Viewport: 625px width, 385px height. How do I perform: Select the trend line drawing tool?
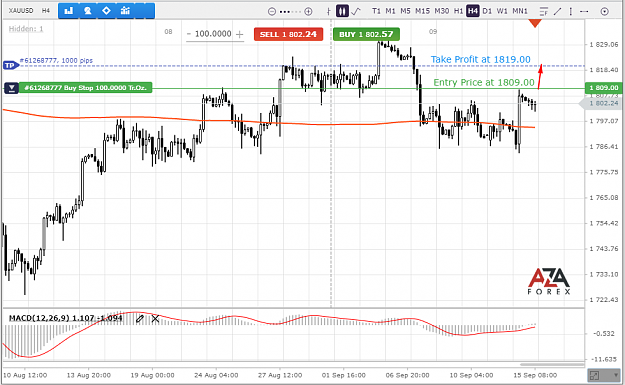point(557,12)
